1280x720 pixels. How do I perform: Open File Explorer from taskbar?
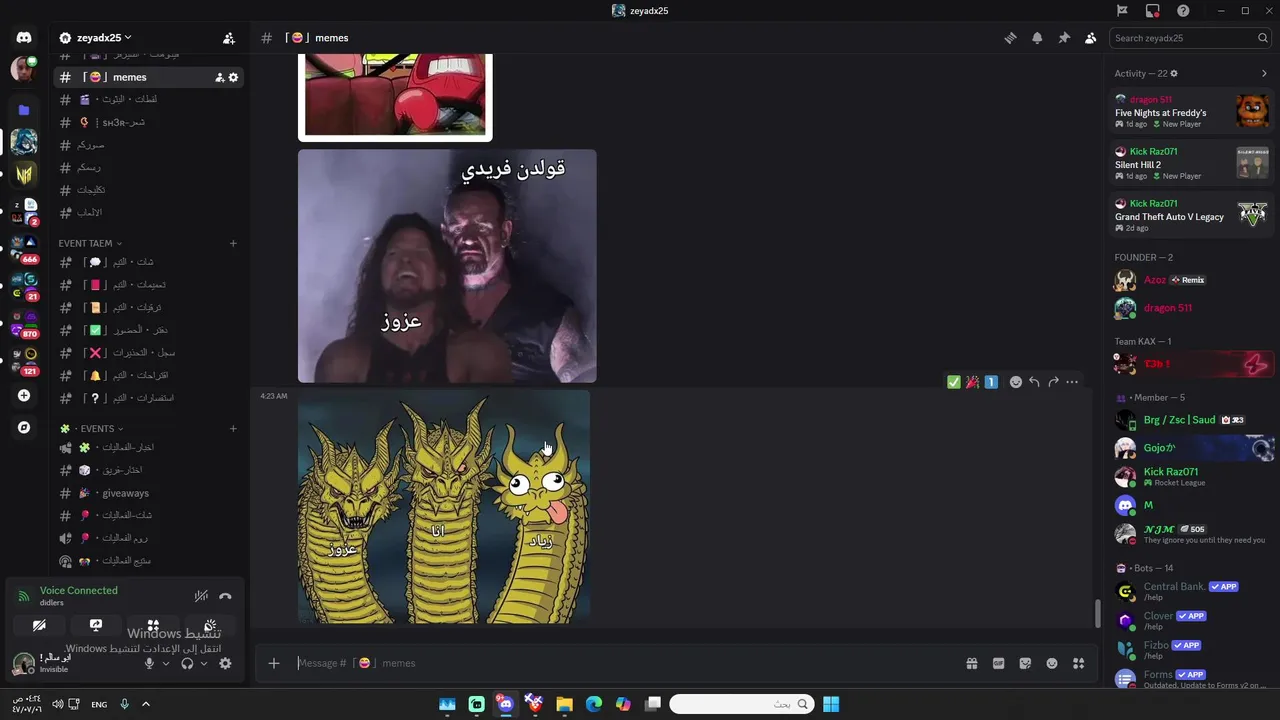pyautogui.click(x=564, y=704)
